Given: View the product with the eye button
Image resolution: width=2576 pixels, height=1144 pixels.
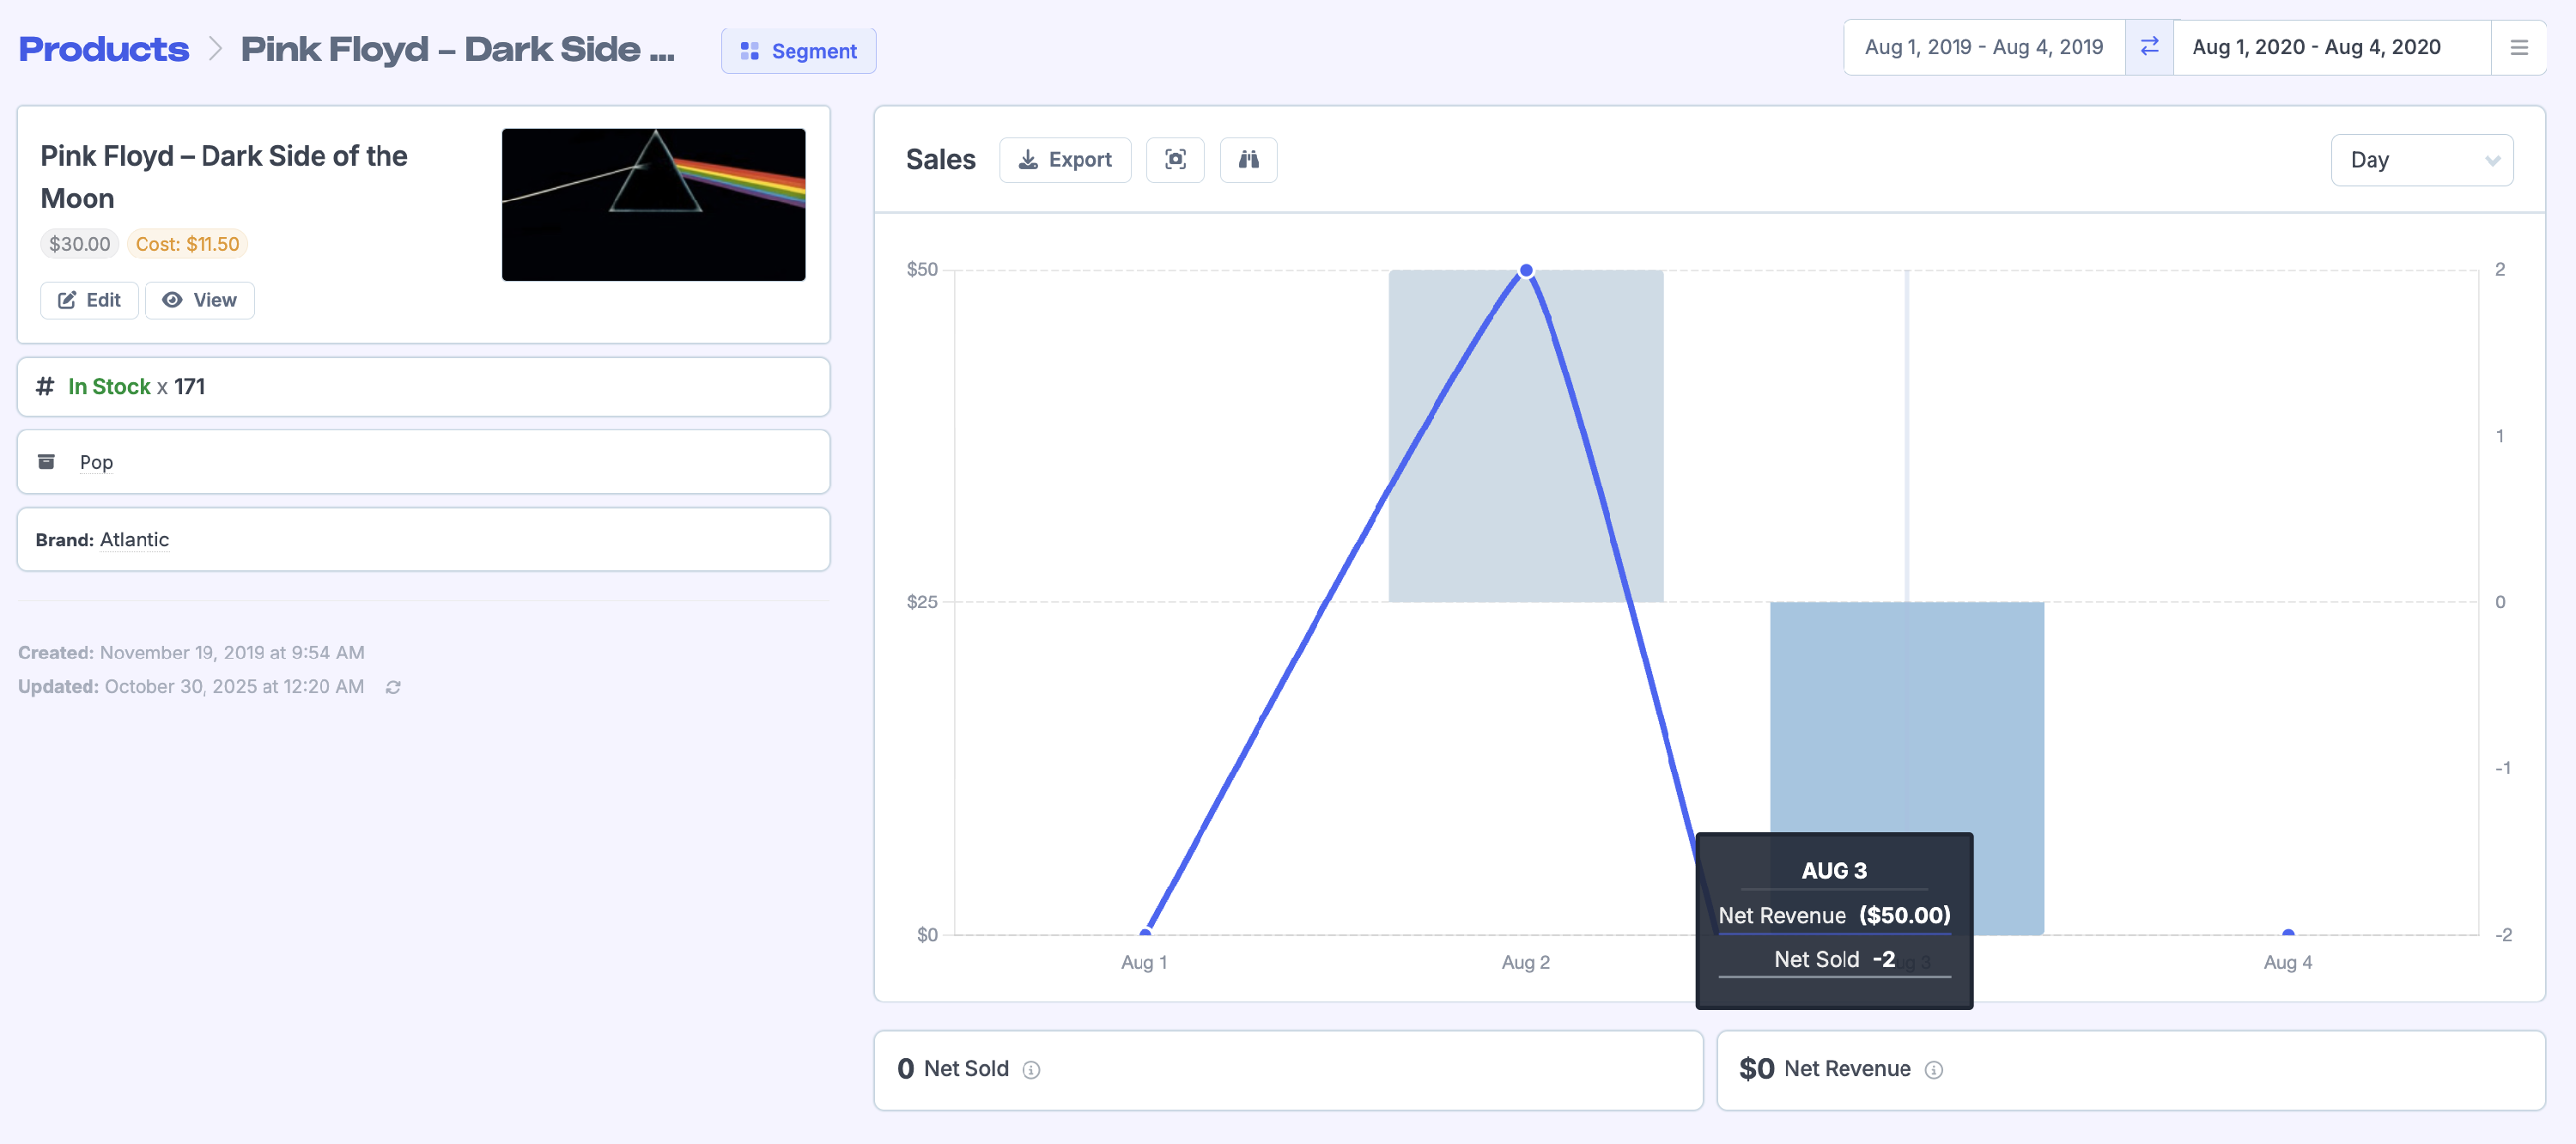Looking at the screenshot, I should (x=199, y=300).
